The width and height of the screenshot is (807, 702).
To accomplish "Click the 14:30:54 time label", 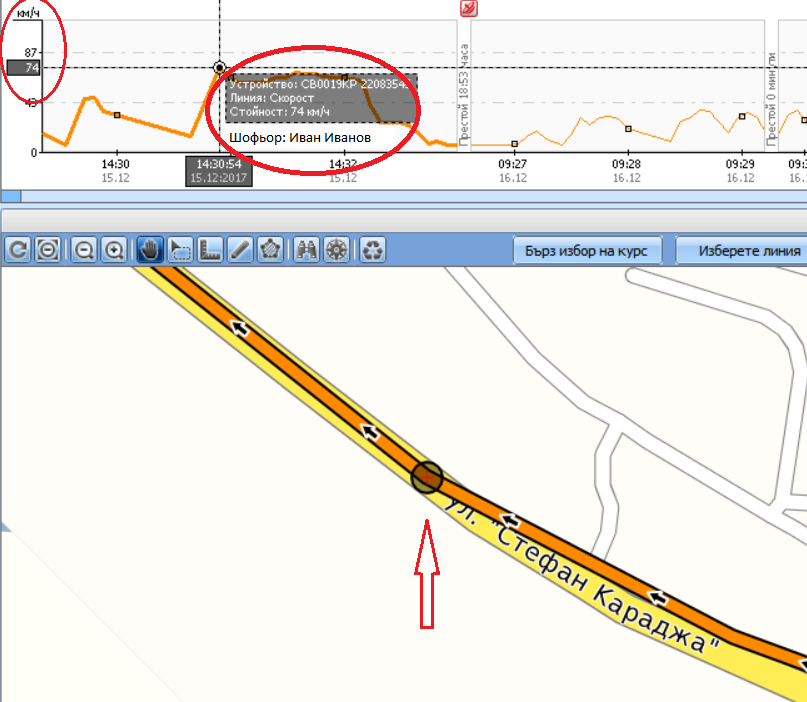I will [219, 171].
